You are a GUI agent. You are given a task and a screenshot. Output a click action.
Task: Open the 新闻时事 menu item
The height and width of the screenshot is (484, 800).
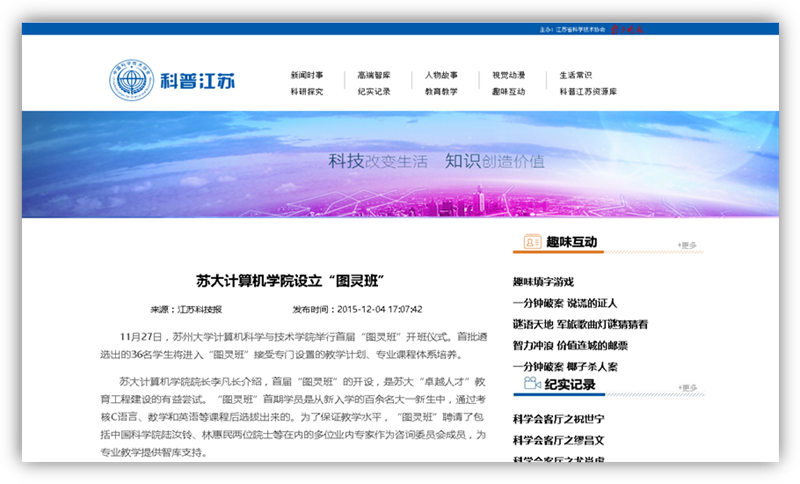307,75
